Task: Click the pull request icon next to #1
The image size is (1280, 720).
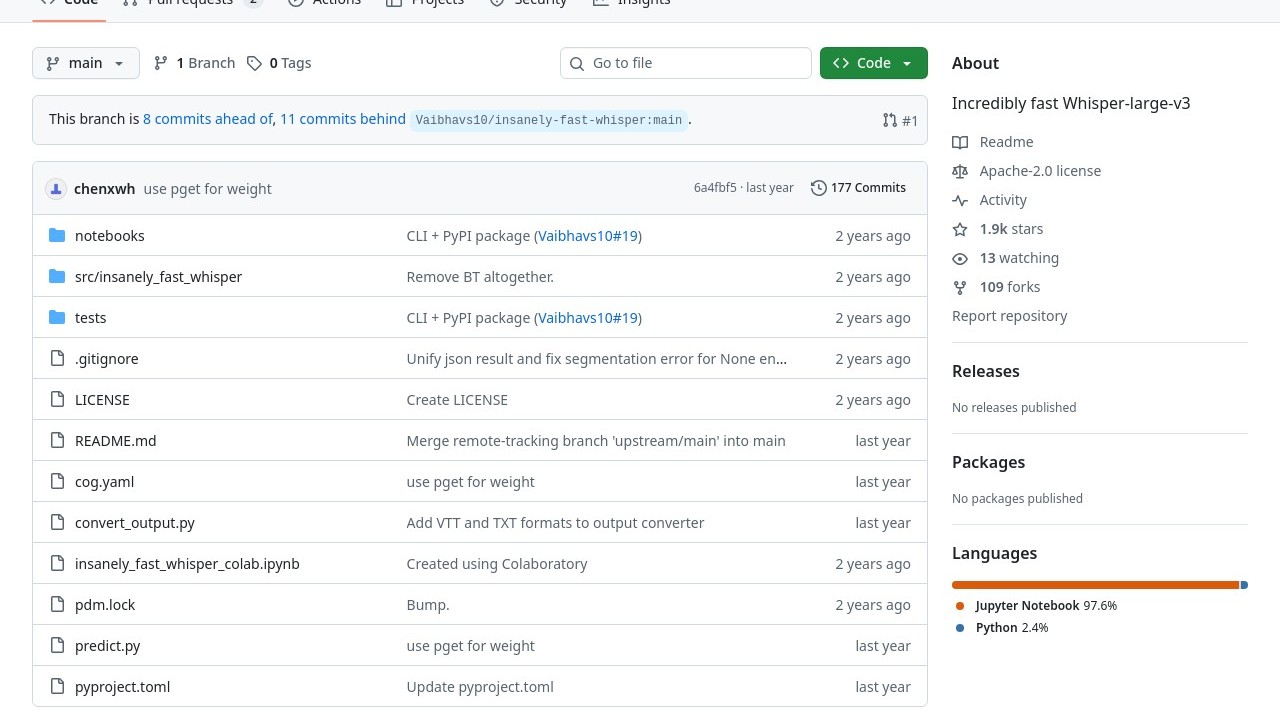Action: click(x=890, y=120)
